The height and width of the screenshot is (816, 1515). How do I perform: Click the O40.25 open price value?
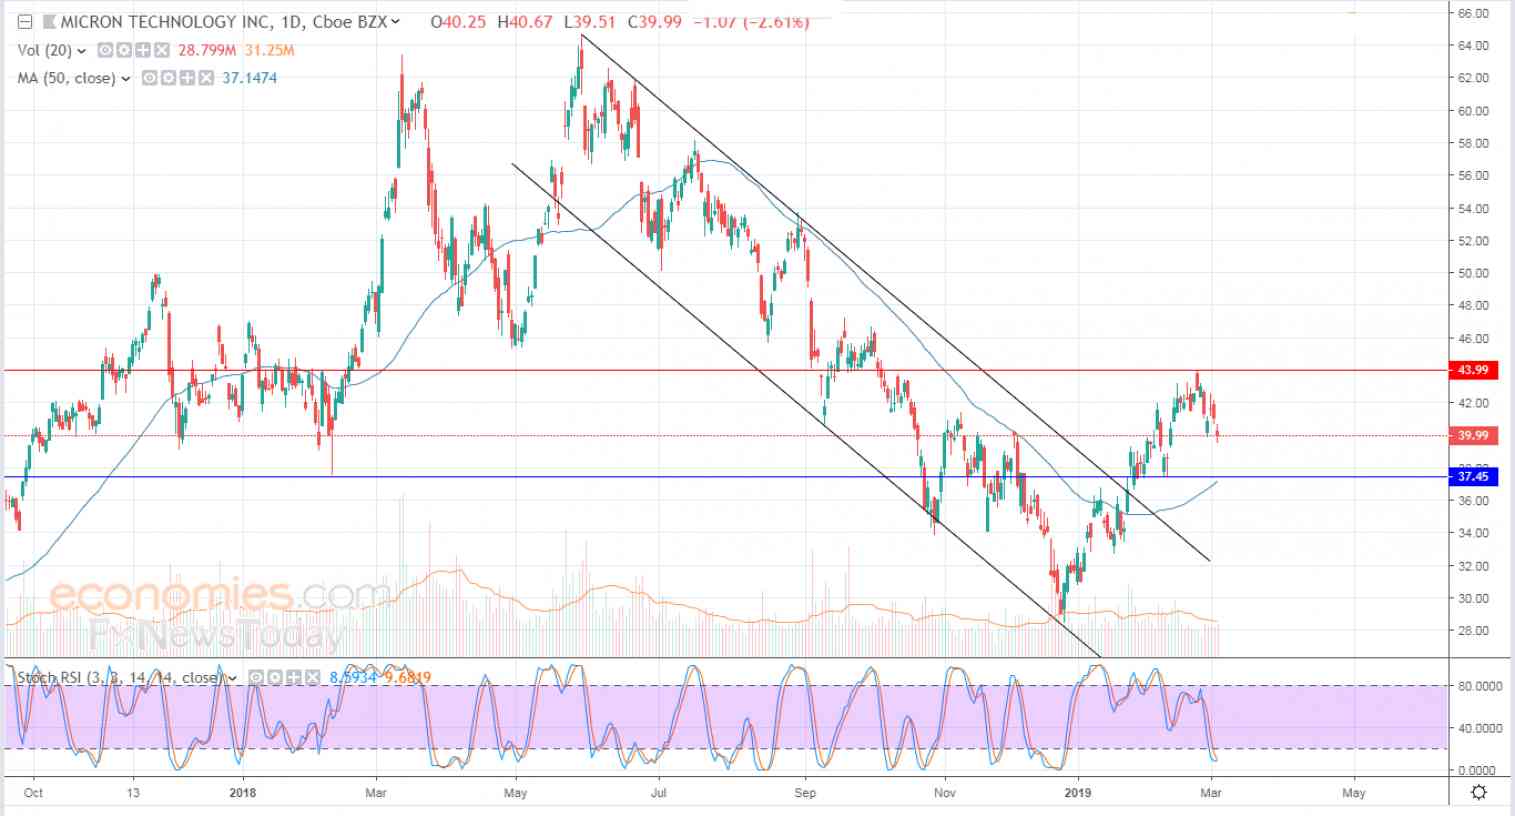coord(457,21)
